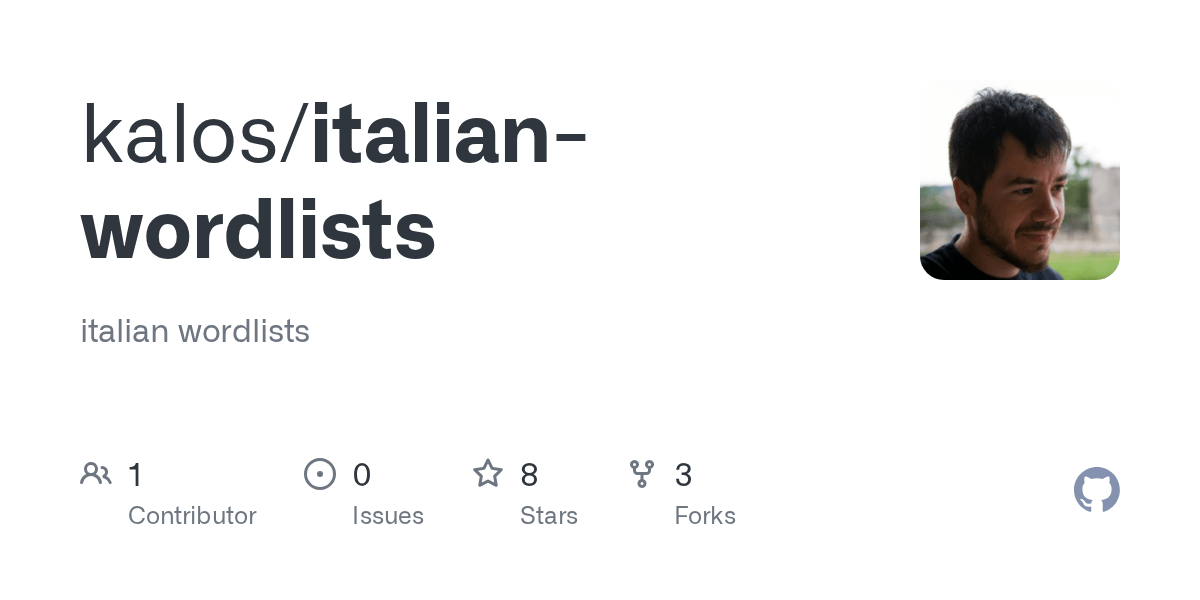Click the Forks branch icon
Viewport: 1200px width, 600px height.
tap(642, 474)
